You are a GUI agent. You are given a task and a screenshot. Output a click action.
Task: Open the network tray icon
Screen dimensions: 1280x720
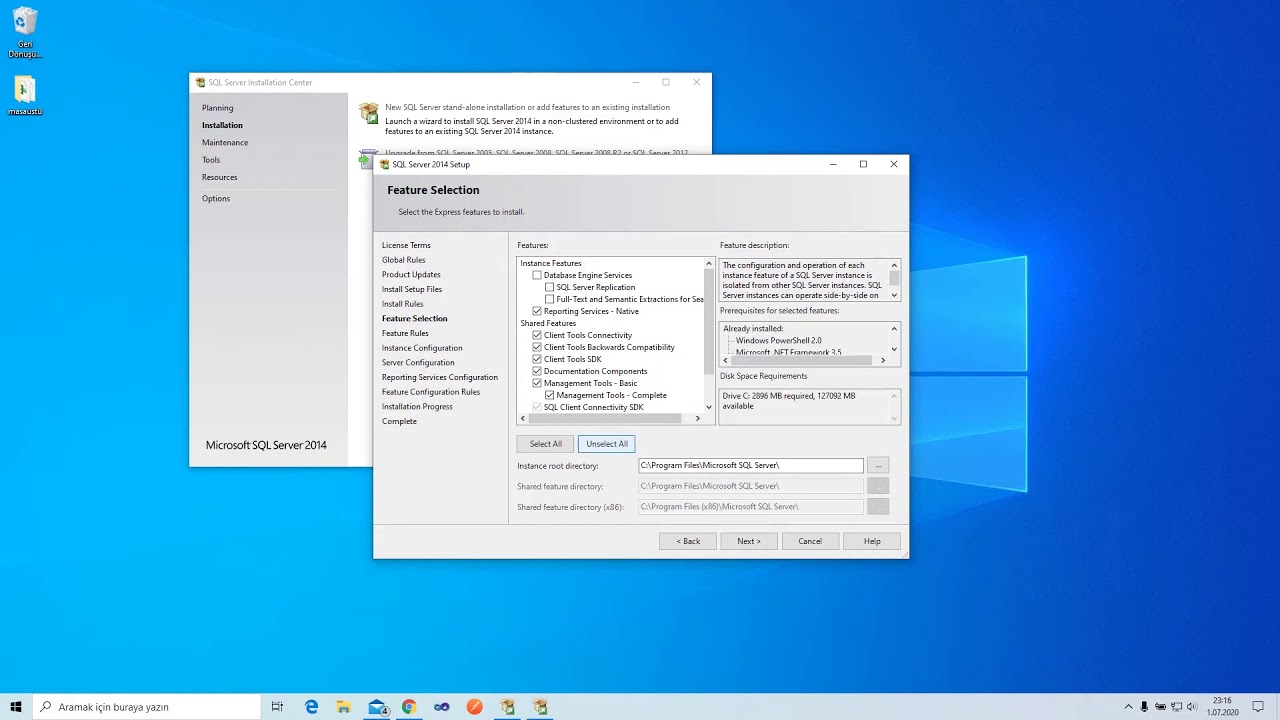click(x=1175, y=707)
